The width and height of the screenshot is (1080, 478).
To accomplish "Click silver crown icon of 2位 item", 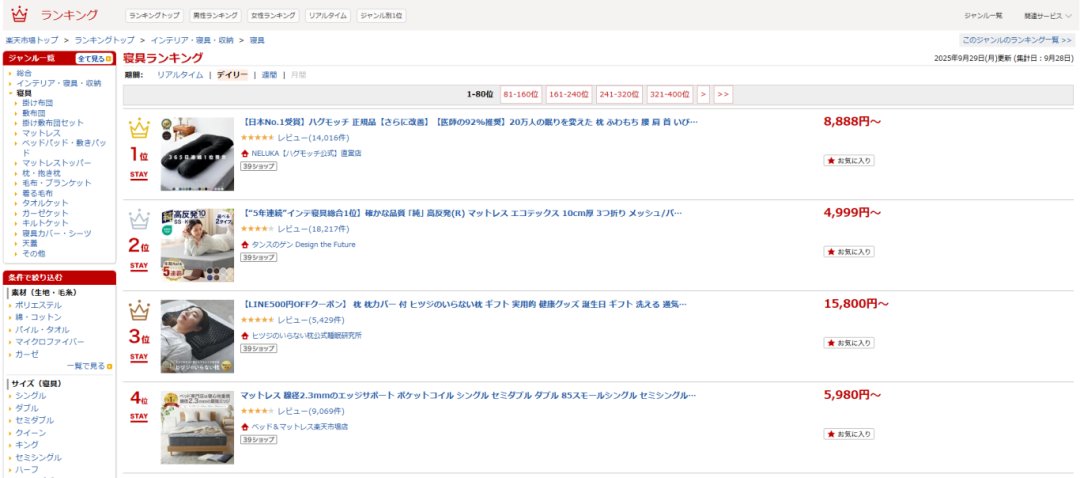I will (139, 220).
